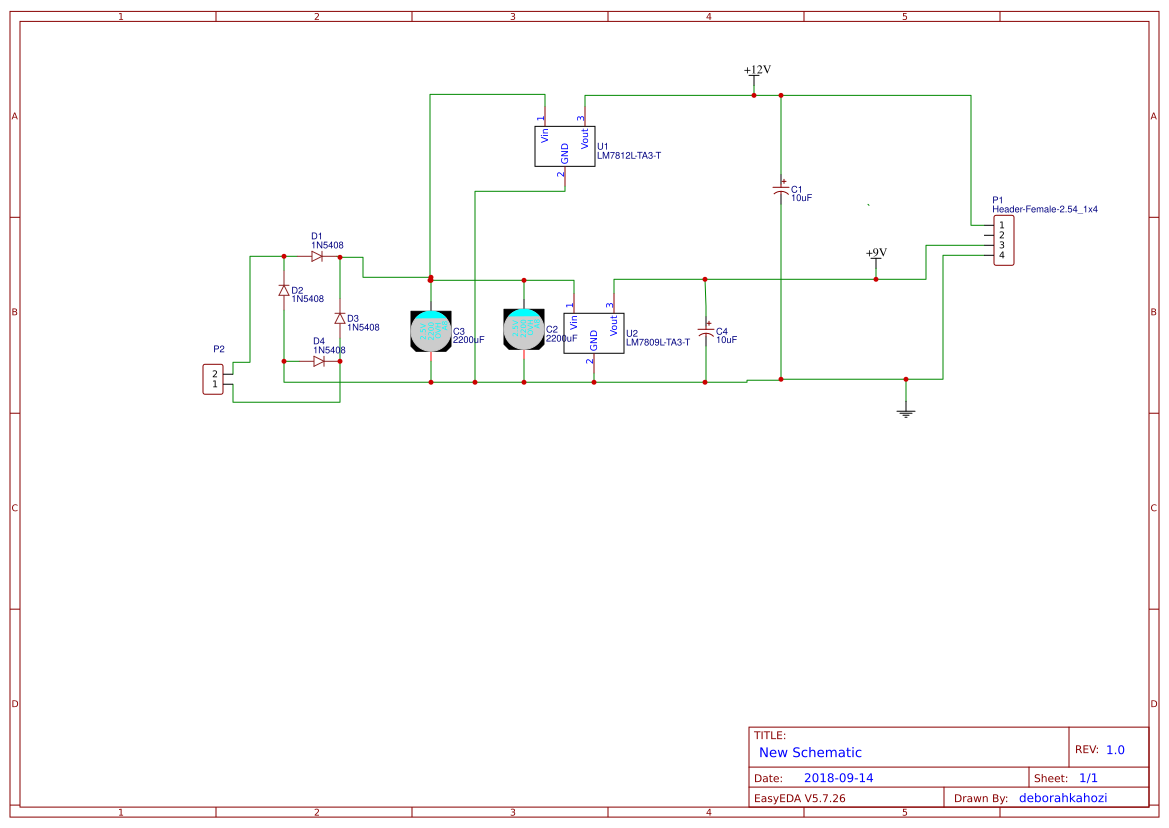Select the LM7812L-TA3-T regulator U1

(x=564, y=144)
